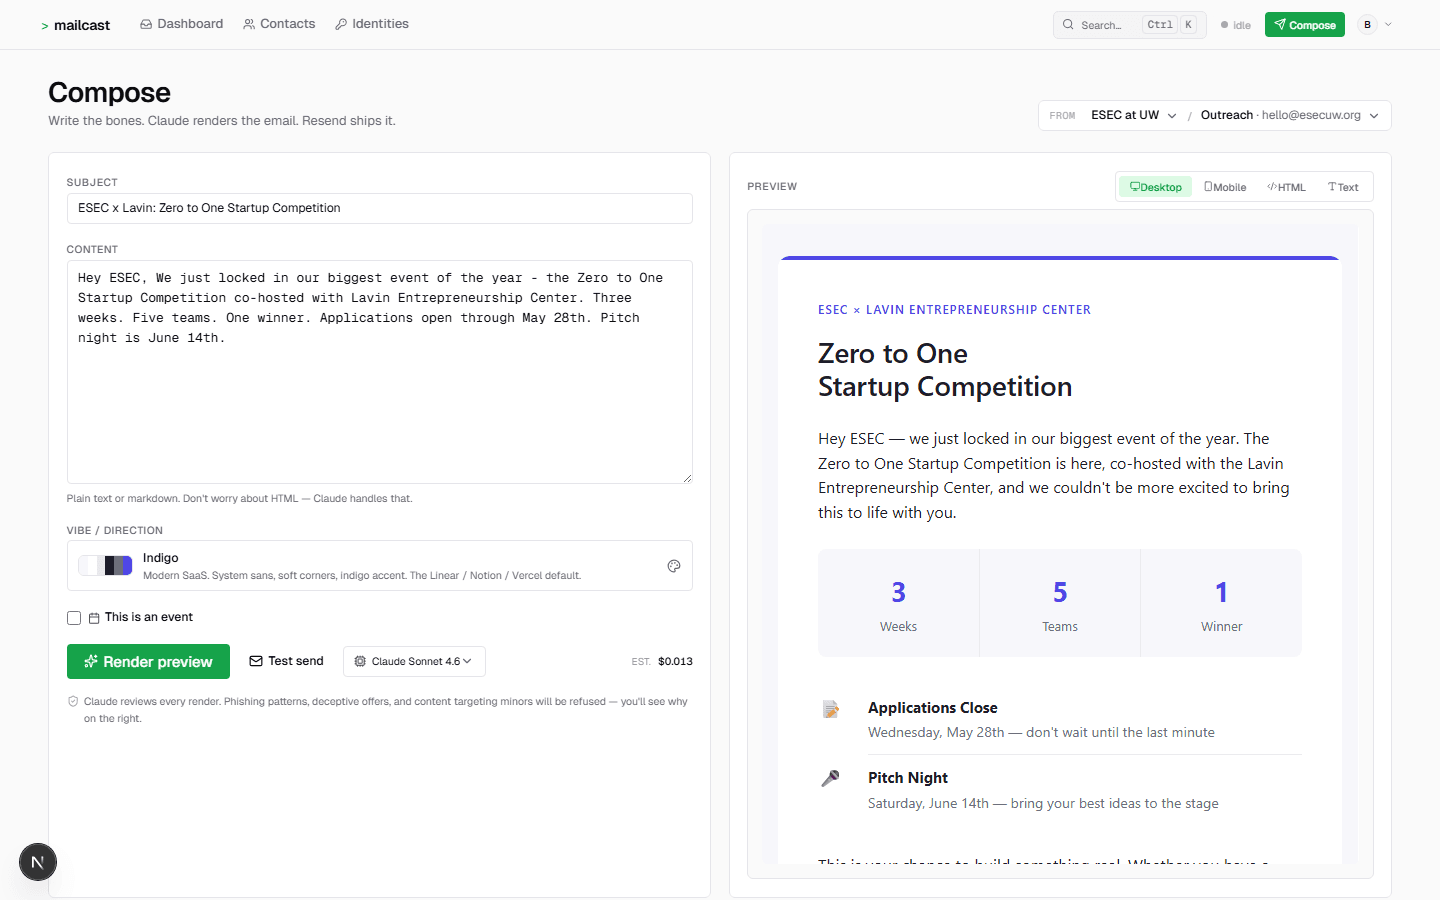Click the "Wednesday, May 28th" deadline line
This screenshot has height=900, width=1440.
1041,733
